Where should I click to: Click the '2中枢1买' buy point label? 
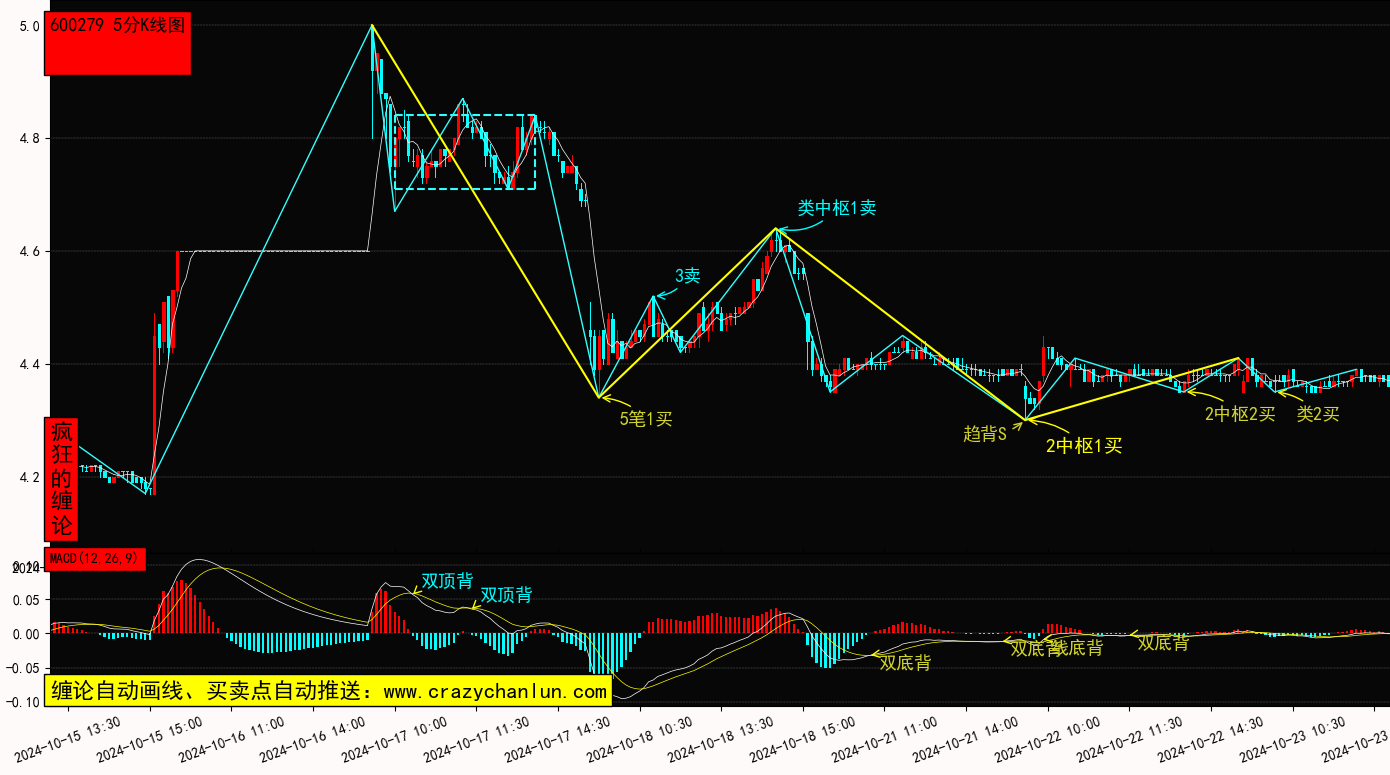click(1084, 446)
